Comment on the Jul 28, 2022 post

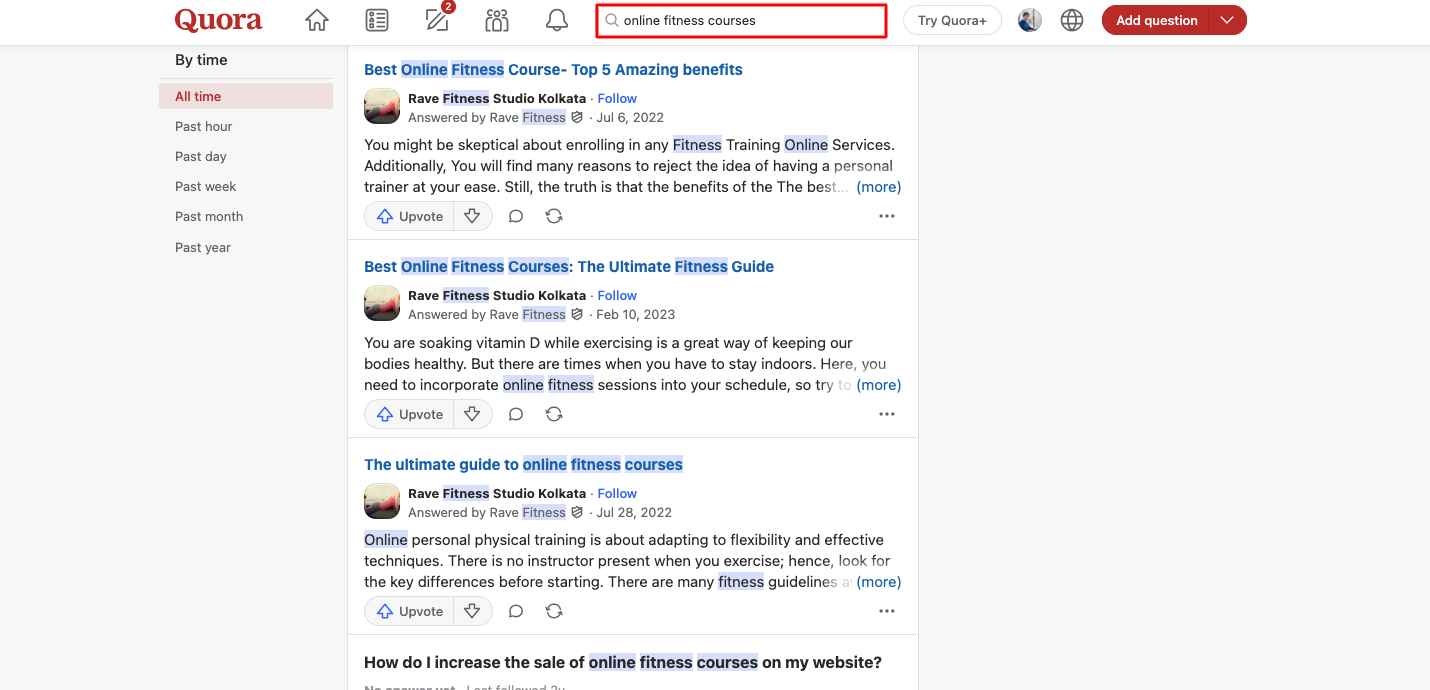[x=516, y=611]
